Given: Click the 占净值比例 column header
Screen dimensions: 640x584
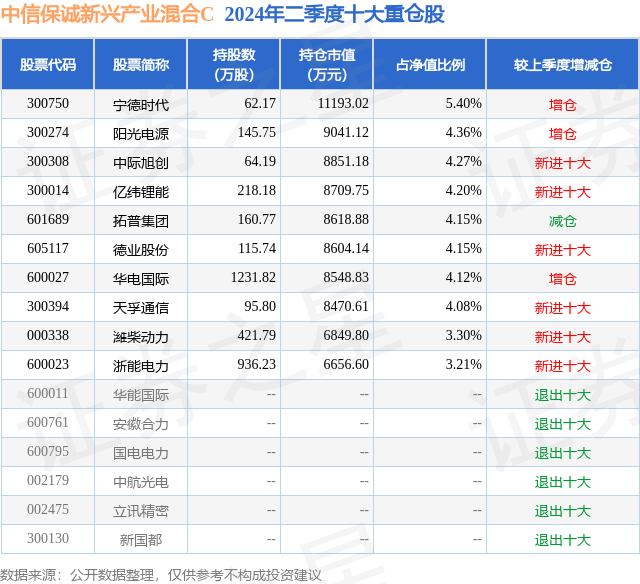Looking at the screenshot, I should [x=430, y=64].
